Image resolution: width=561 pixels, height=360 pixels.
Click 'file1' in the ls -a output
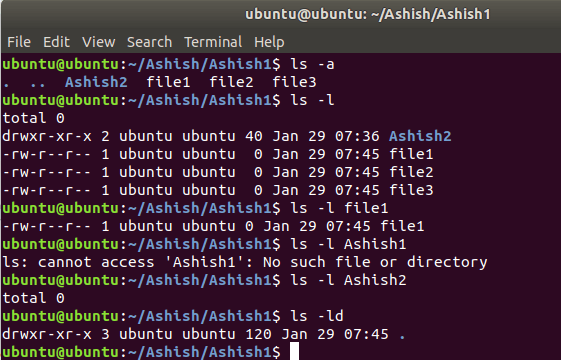pyautogui.click(x=168, y=82)
